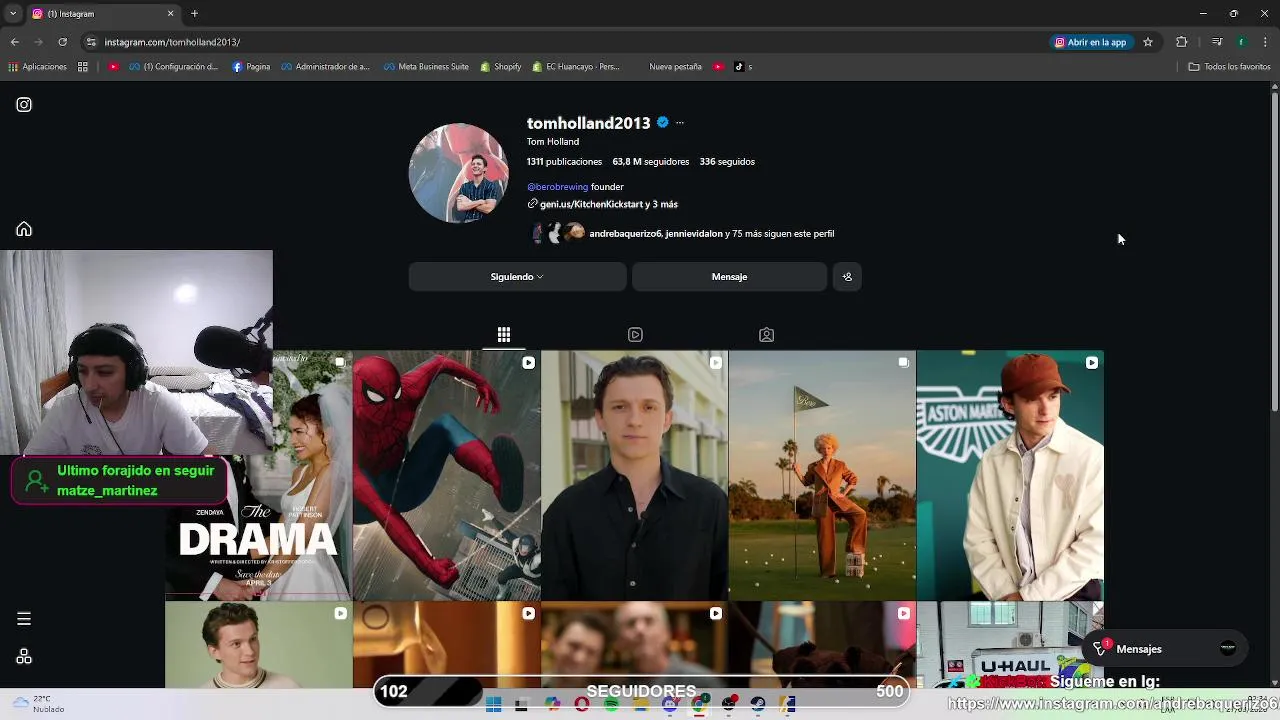1280x720 pixels.
Task: Open Meta Business Suite bookmark
Action: [x=426, y=67]
